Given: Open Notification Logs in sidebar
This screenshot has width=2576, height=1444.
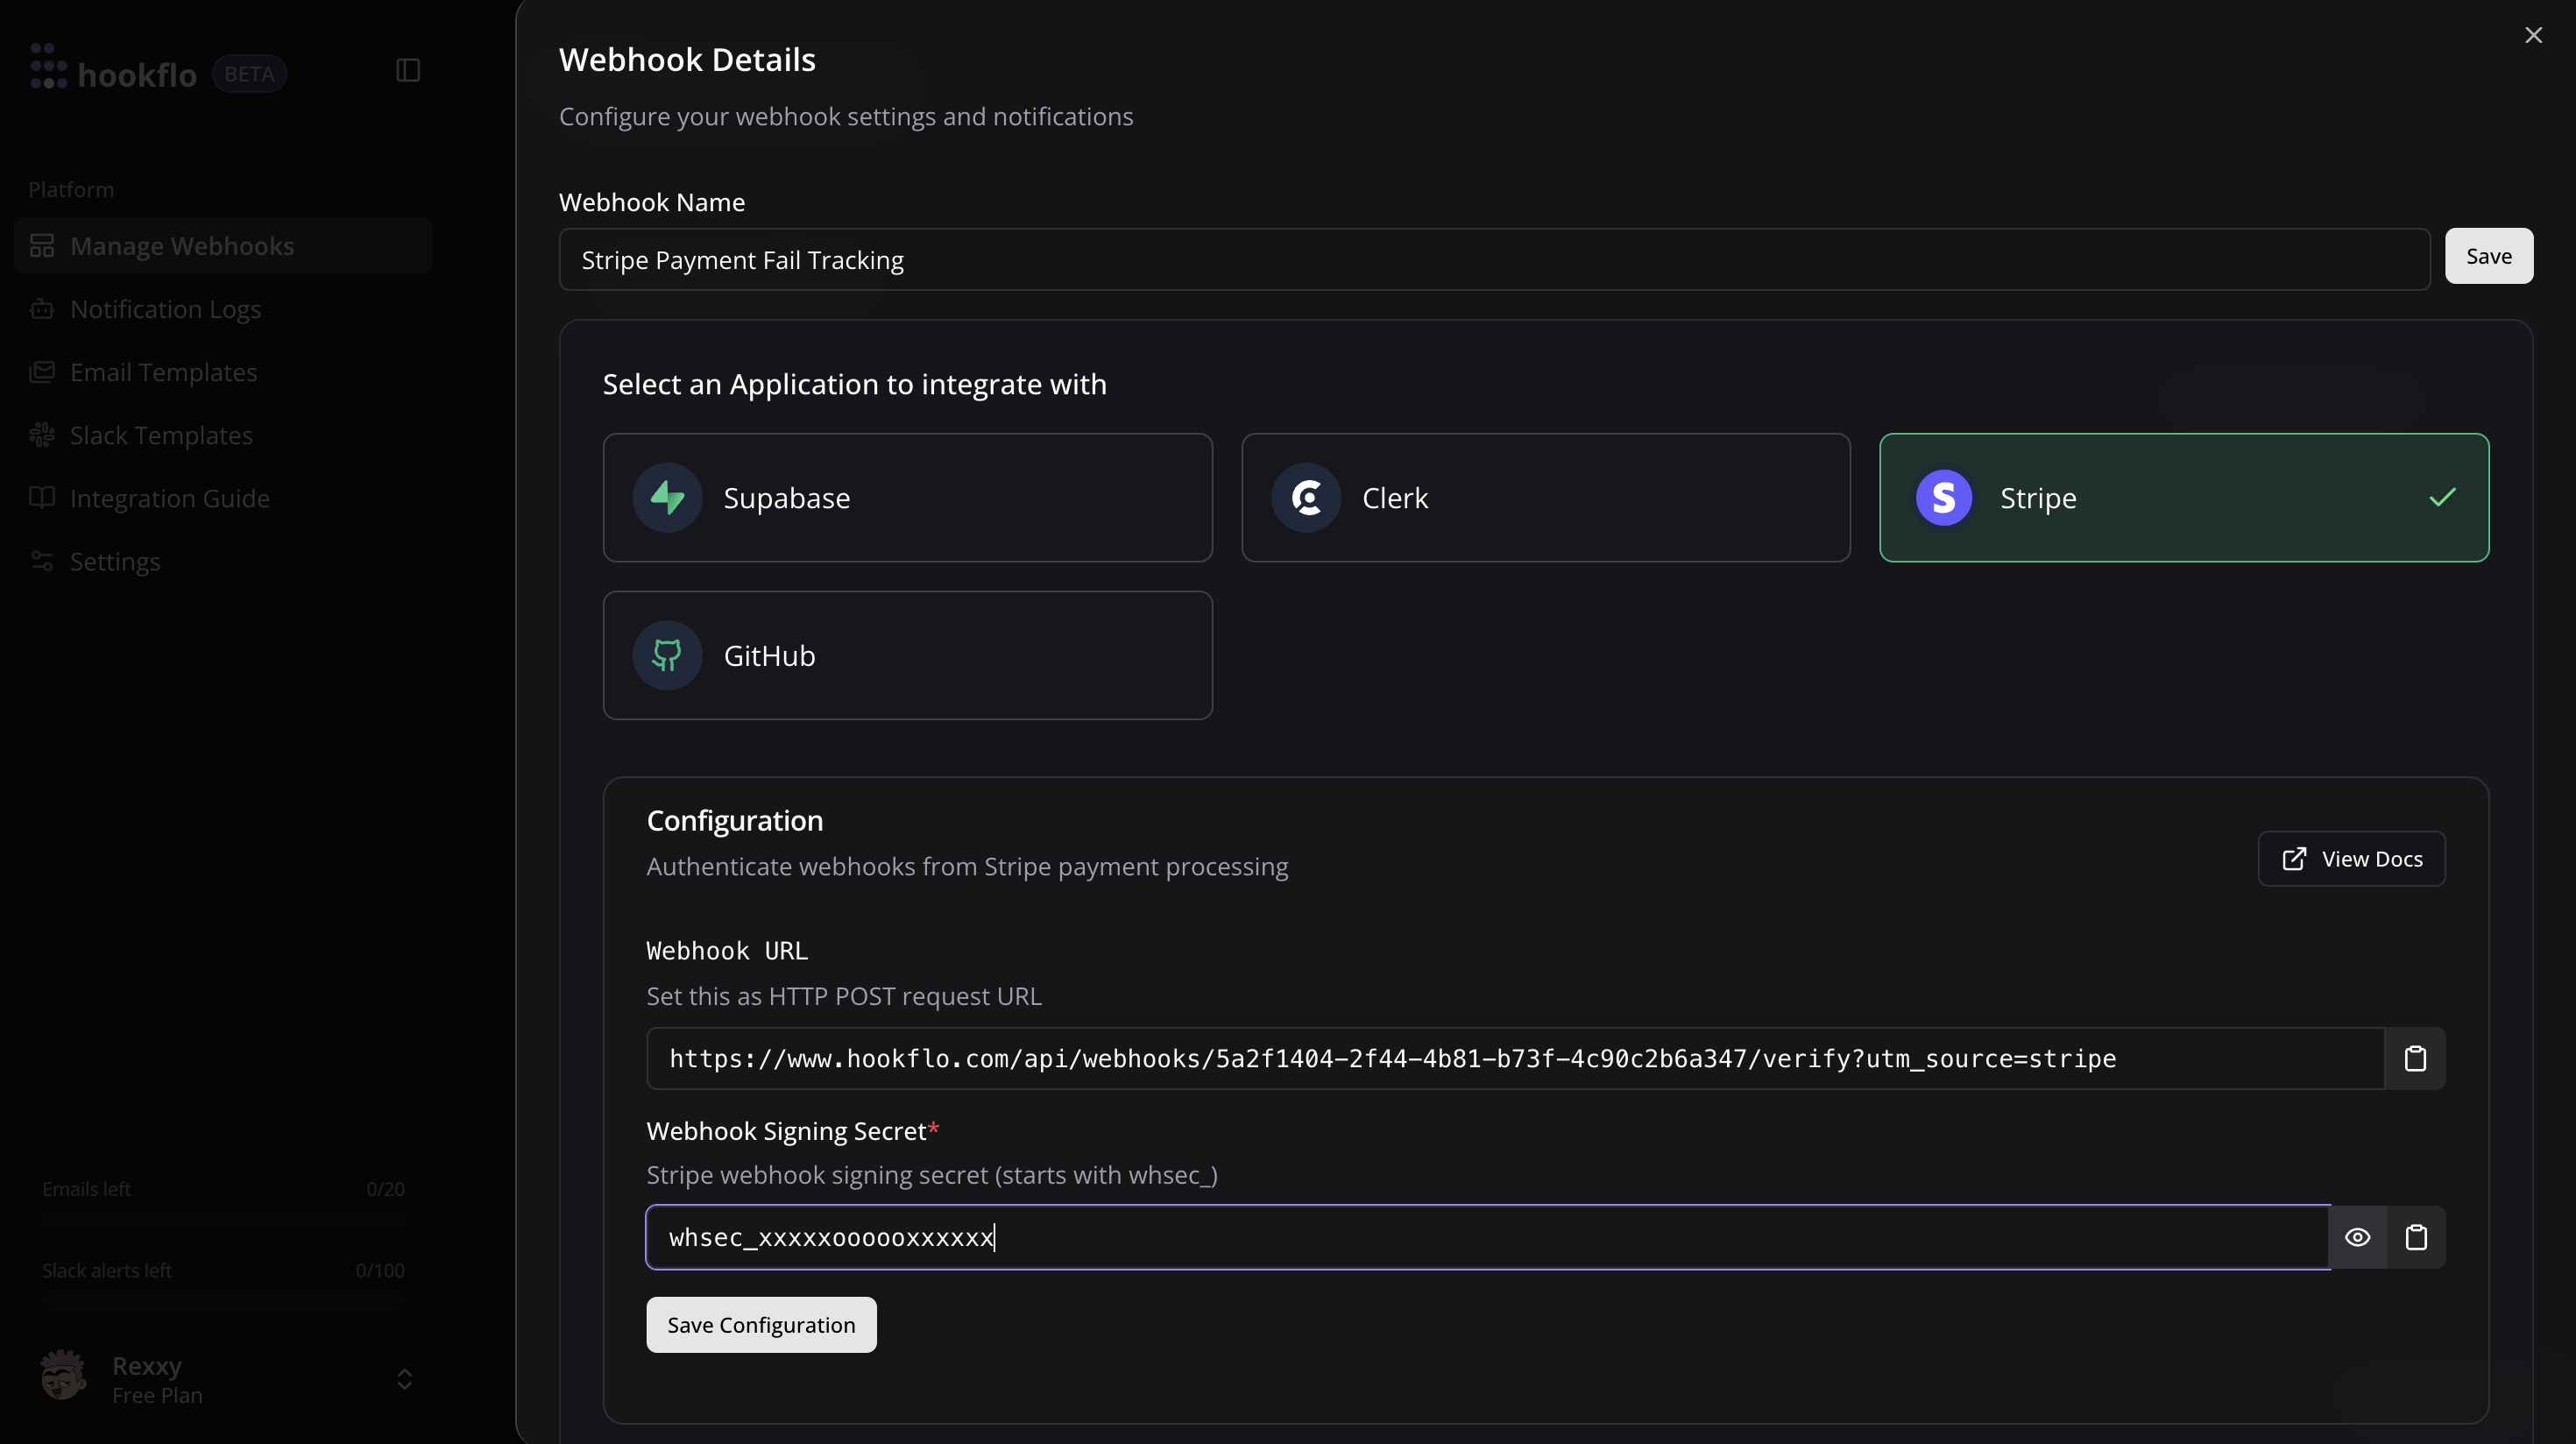Looking at the screenshot, I should 165,309.
